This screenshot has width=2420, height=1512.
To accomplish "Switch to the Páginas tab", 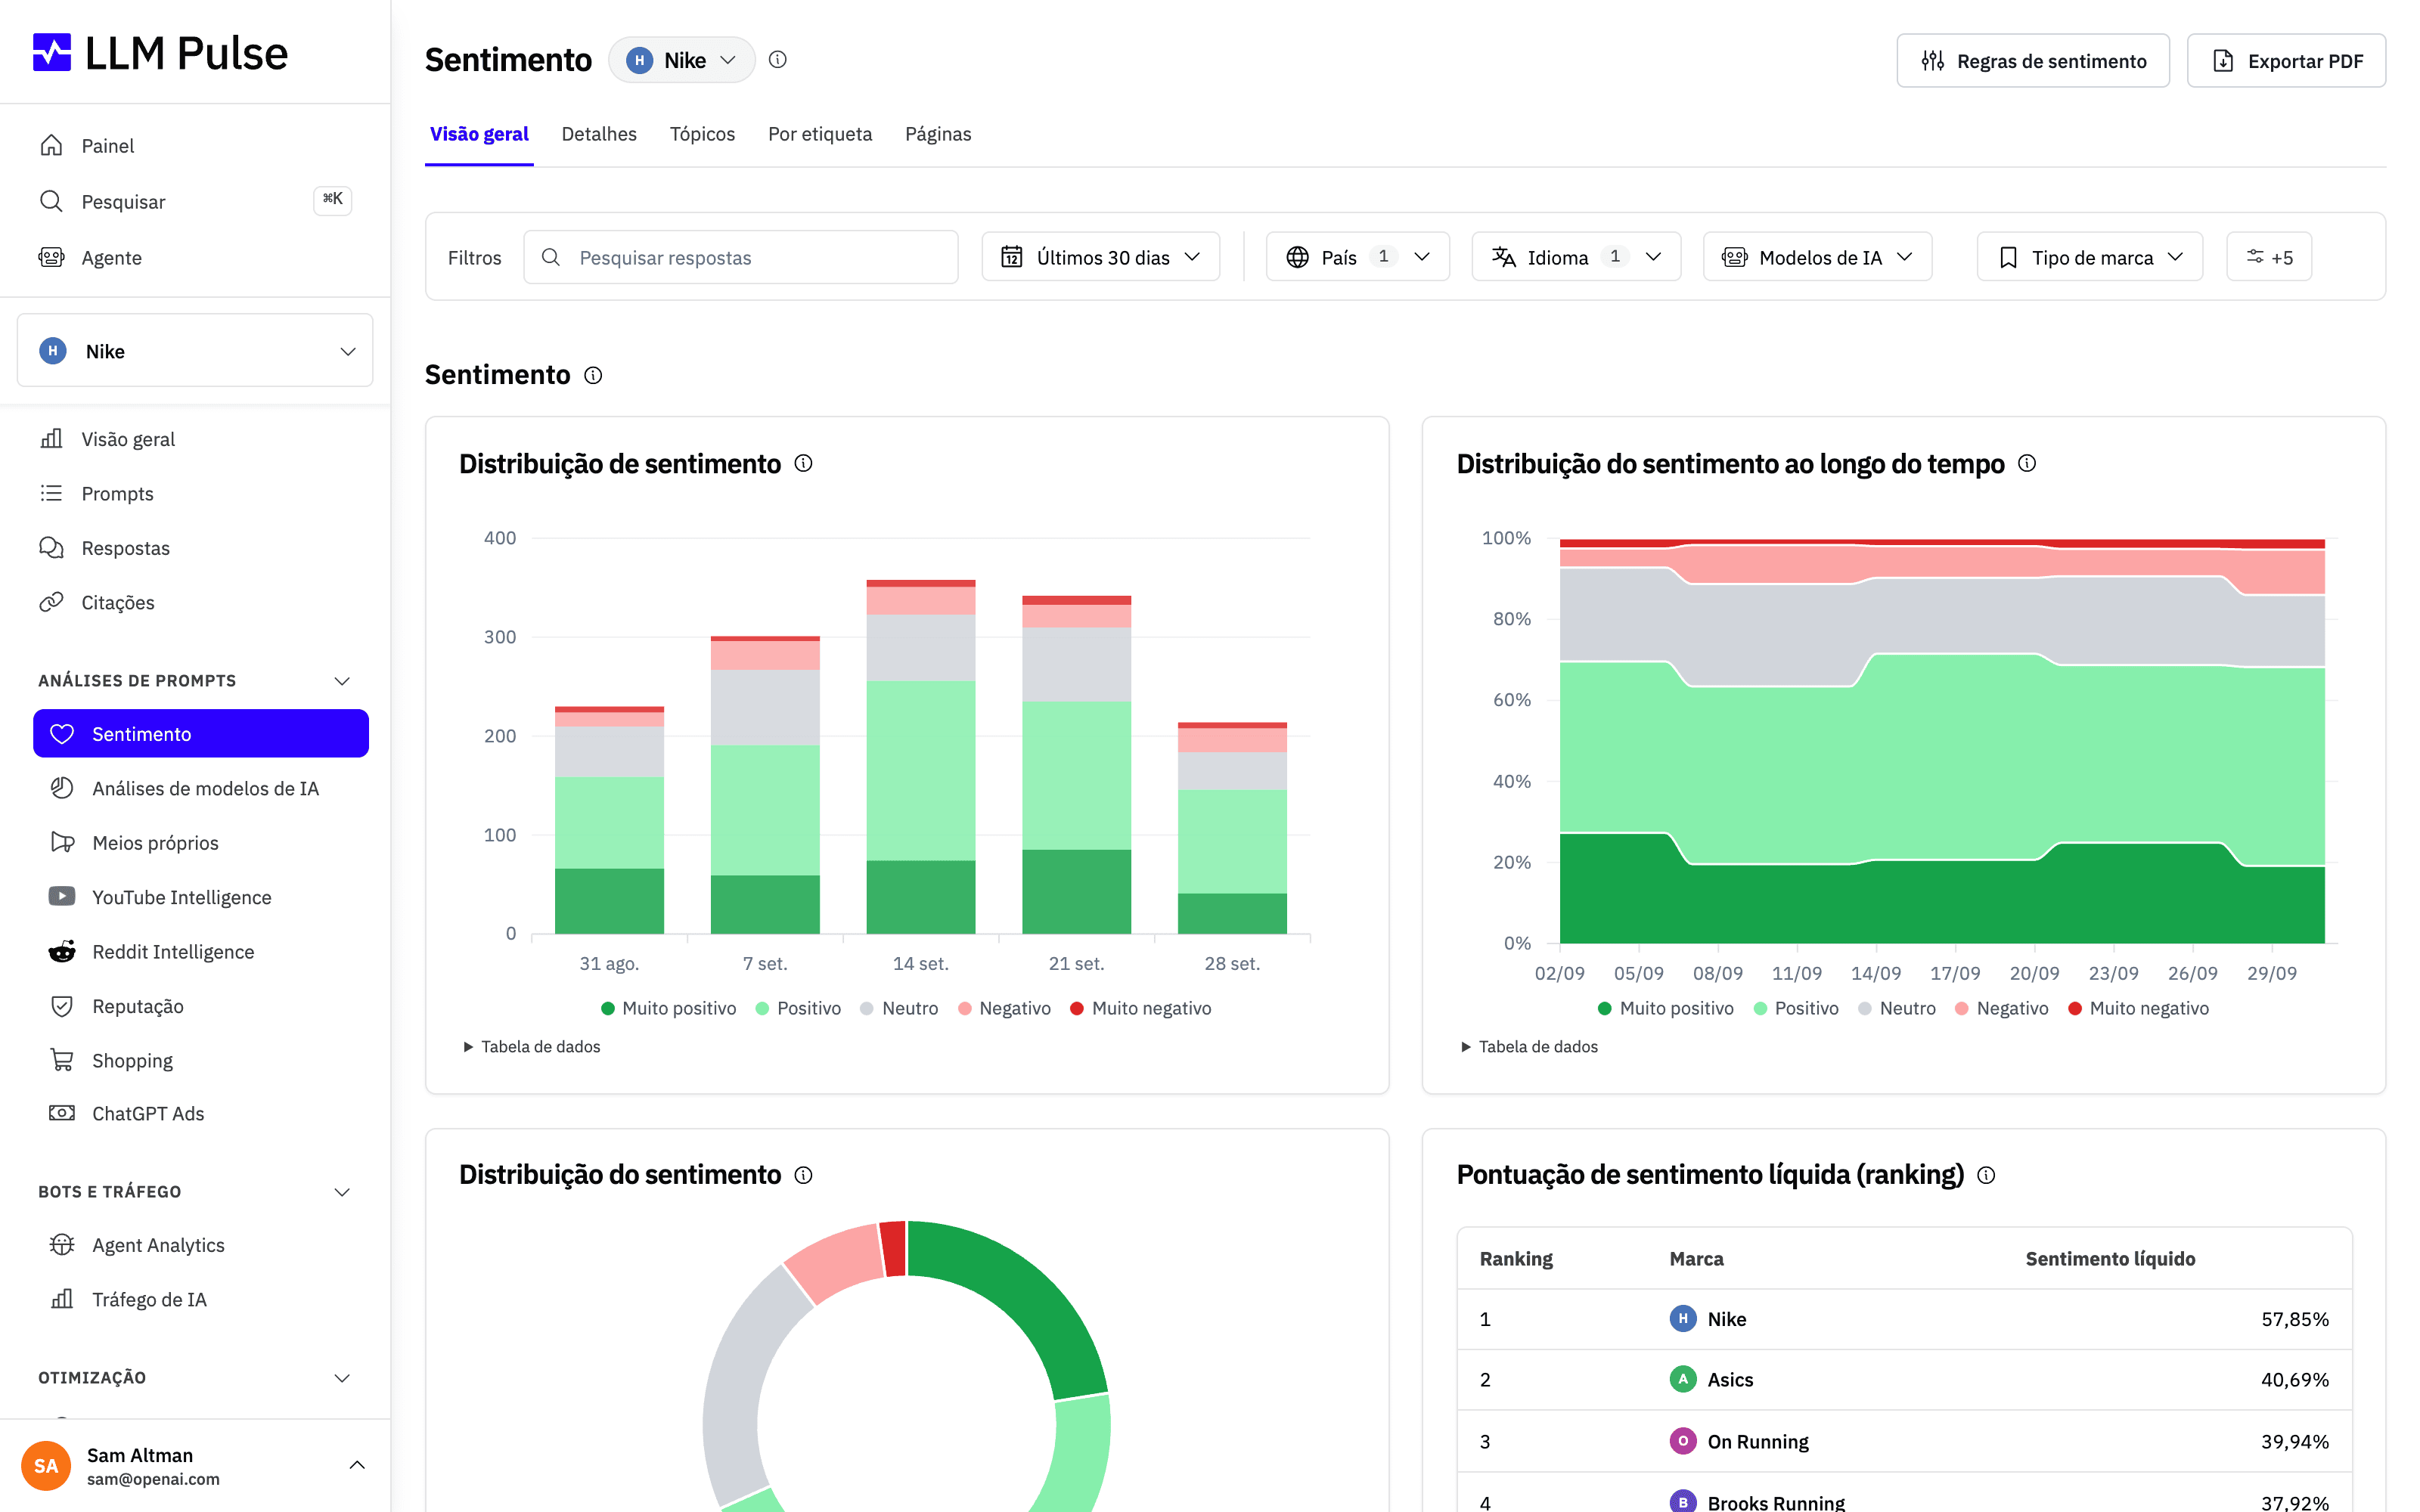I will pos(938,134).
